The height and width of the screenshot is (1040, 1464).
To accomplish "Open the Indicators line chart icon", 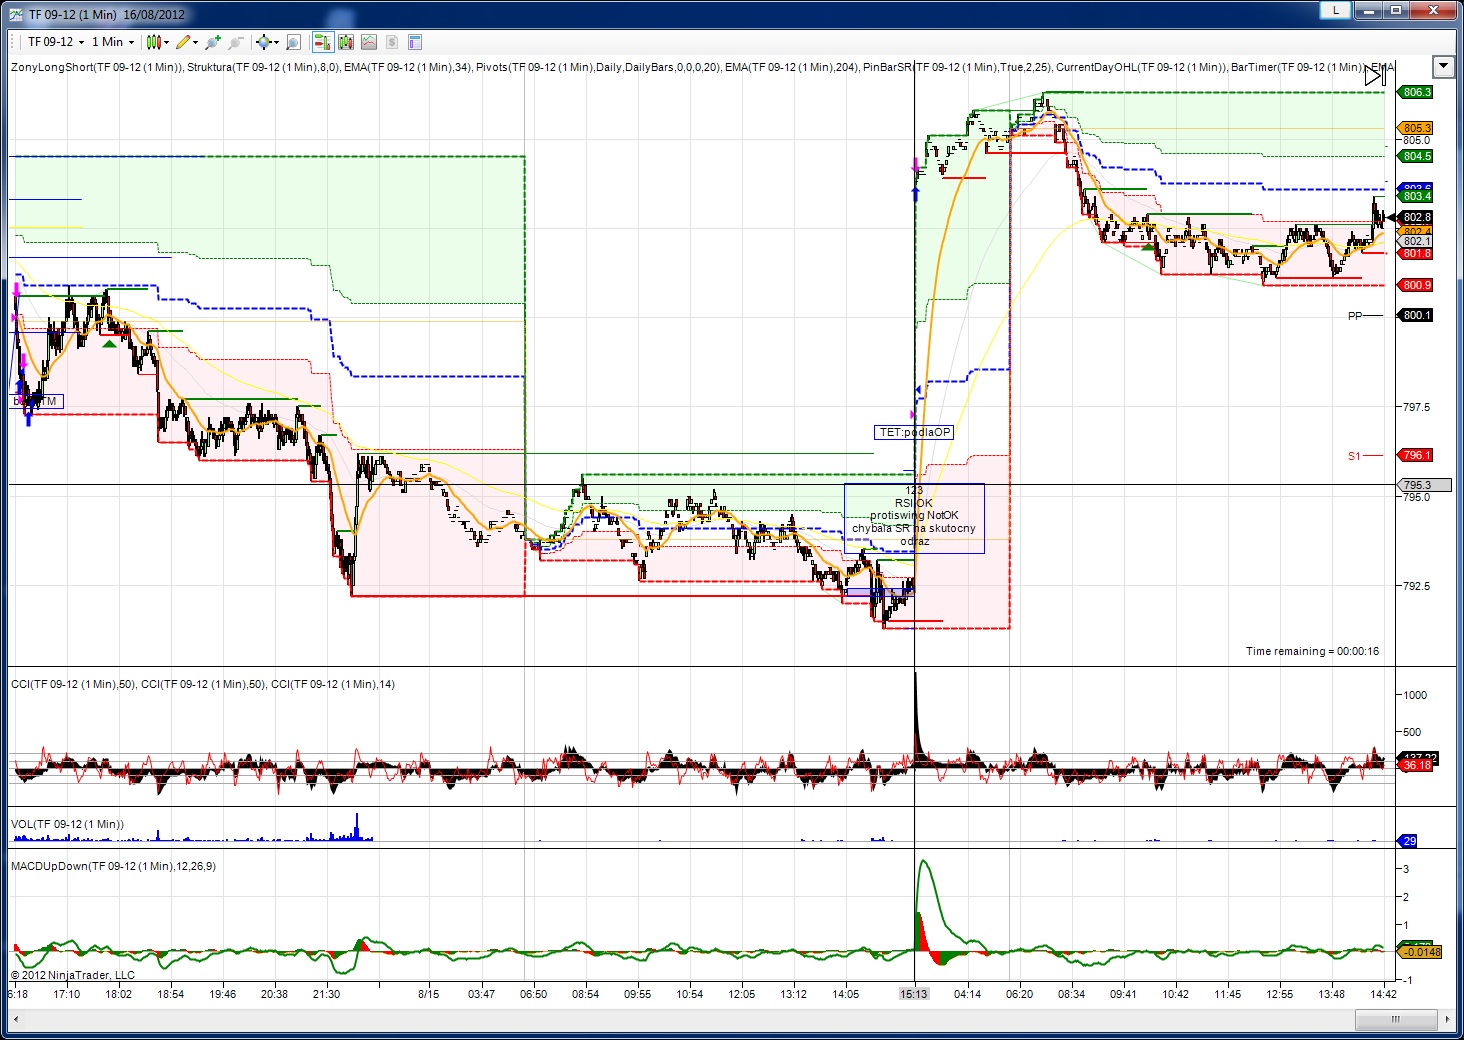I will tap(369, 42).
